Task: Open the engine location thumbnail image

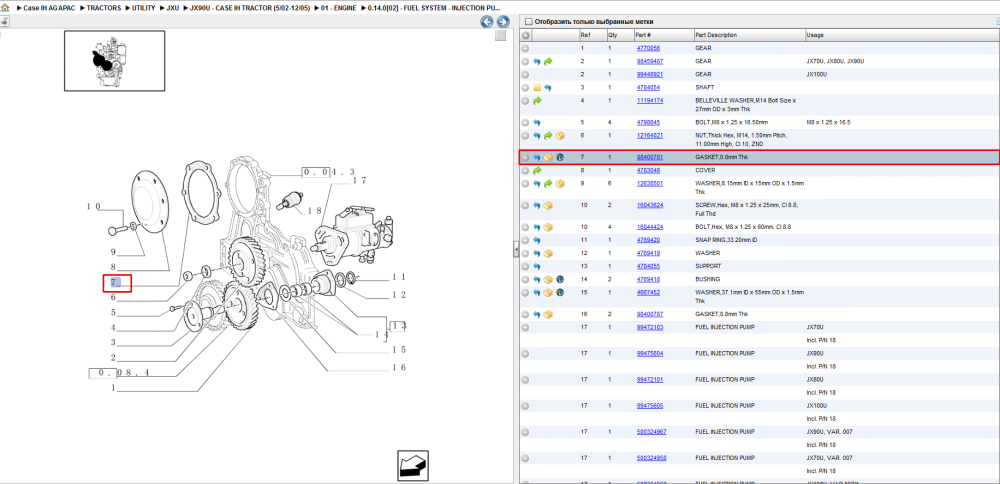Action: click(x=114, y=61)
